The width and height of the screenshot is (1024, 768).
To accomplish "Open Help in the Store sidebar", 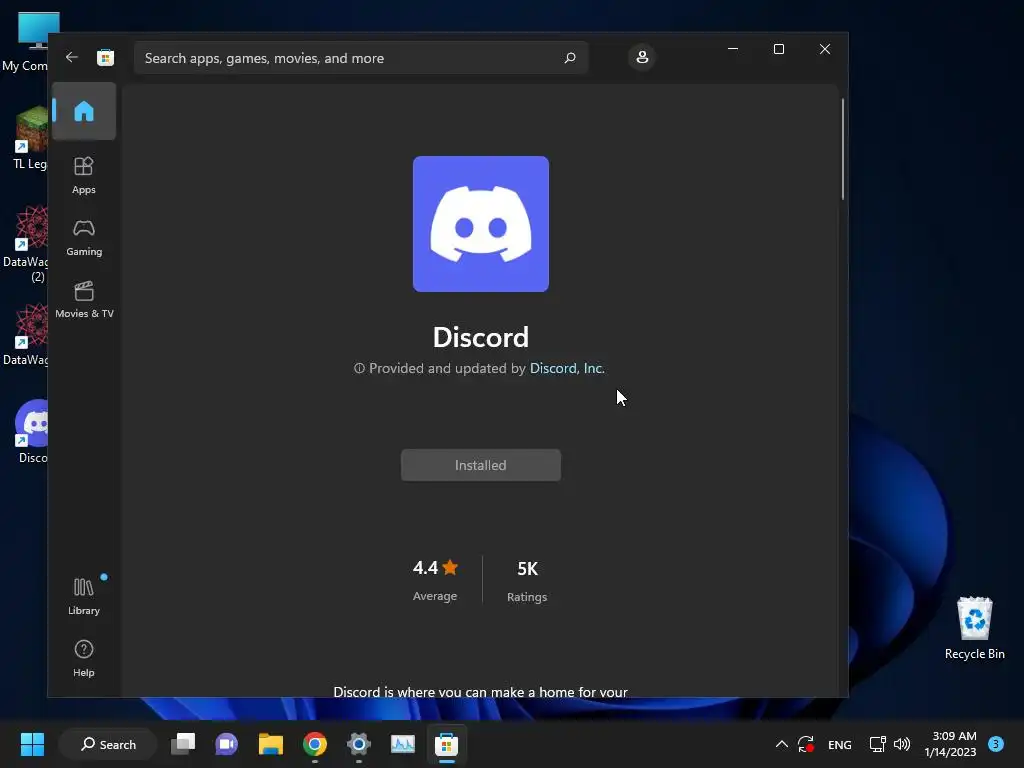I will click(84, 658).
